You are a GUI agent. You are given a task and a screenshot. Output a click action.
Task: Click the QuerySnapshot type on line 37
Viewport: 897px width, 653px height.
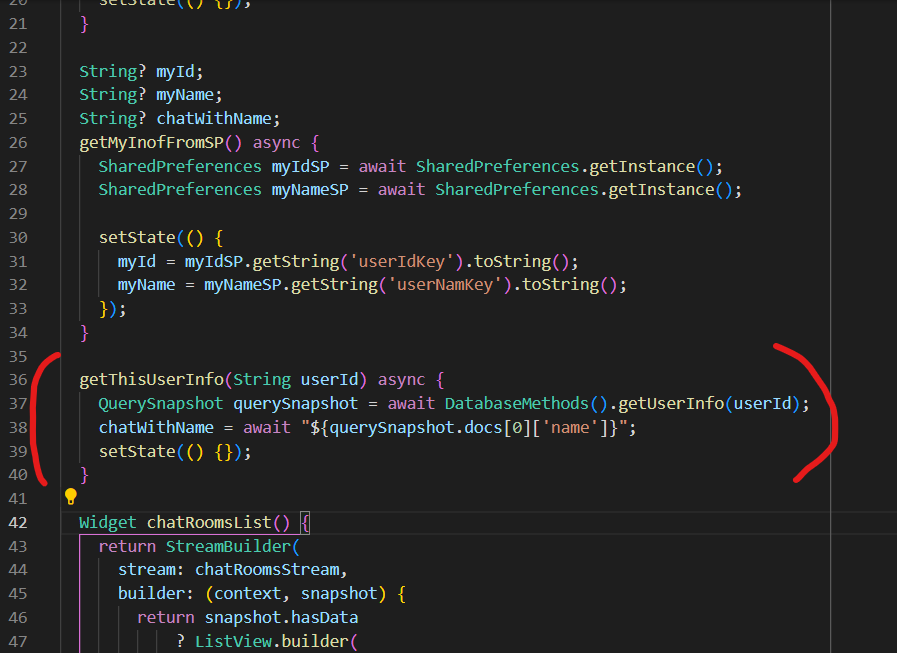(161, 404)
